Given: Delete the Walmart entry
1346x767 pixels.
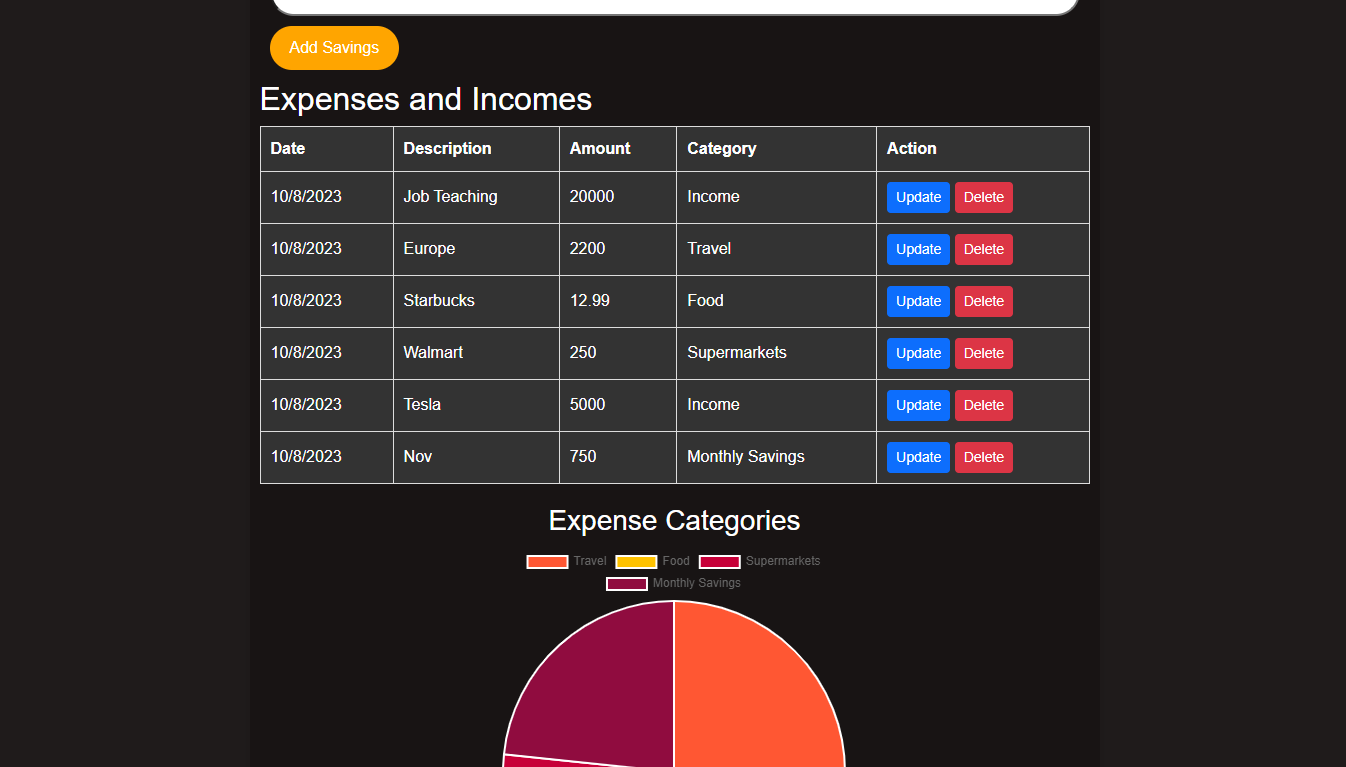Looking at the screenshot, I should click(x=983, y=353).
